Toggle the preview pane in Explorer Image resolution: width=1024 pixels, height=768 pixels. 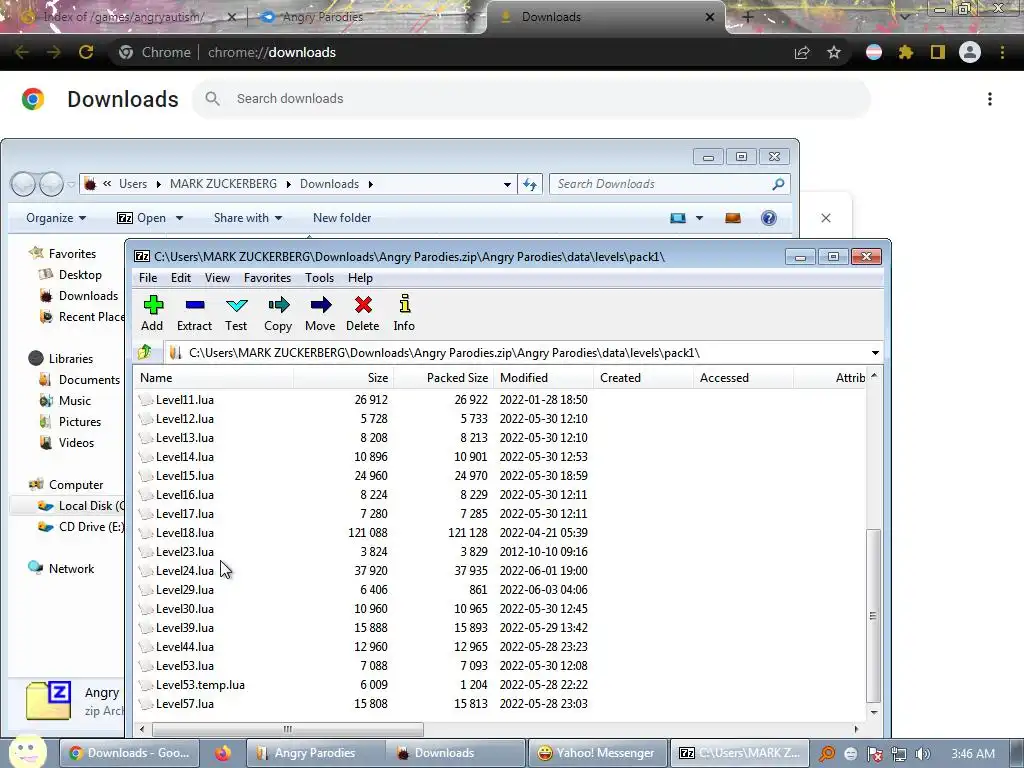(733, 218)
